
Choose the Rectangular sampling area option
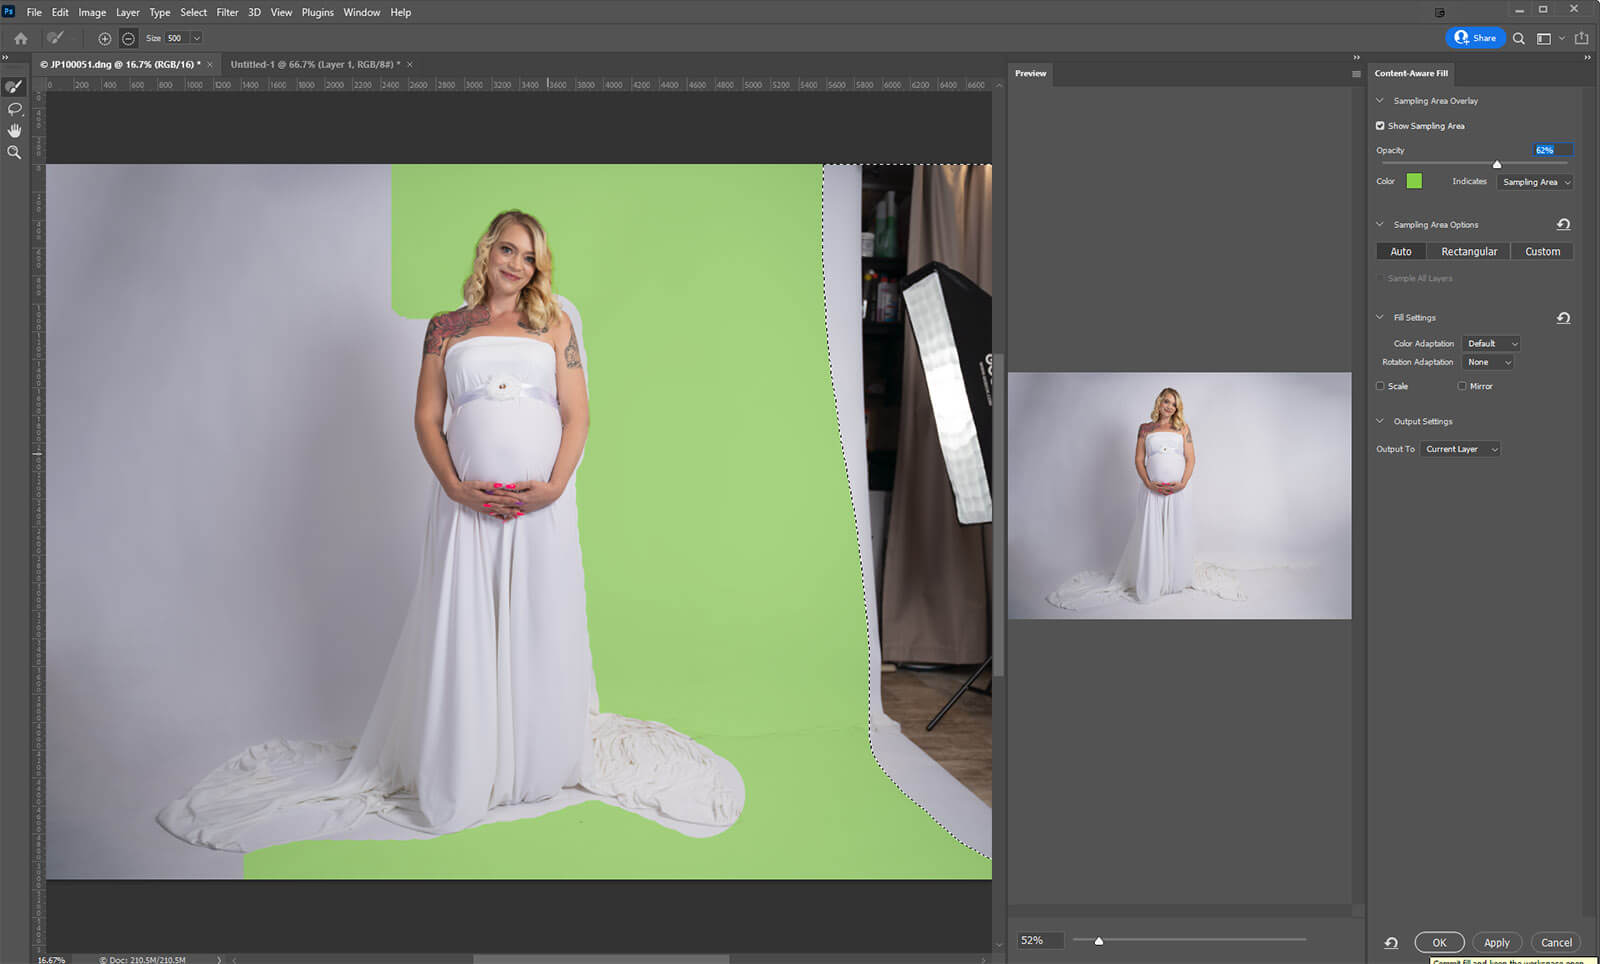(1469, 252)
